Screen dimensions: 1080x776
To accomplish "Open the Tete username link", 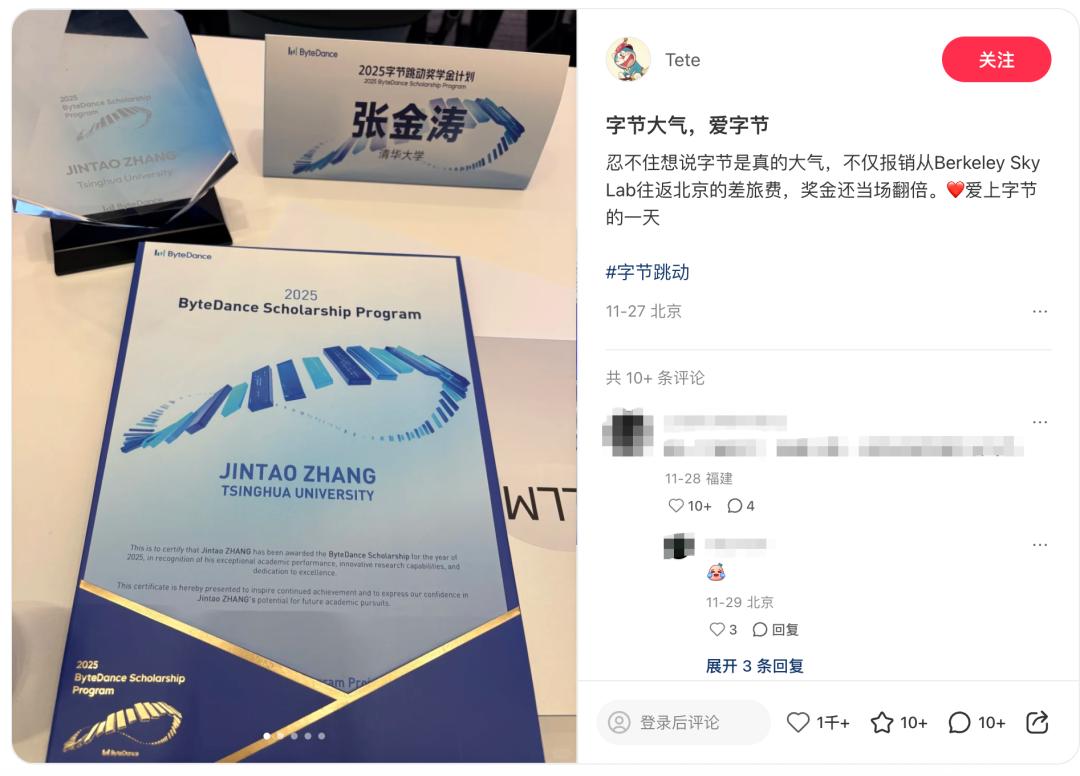I will point(683,60).
